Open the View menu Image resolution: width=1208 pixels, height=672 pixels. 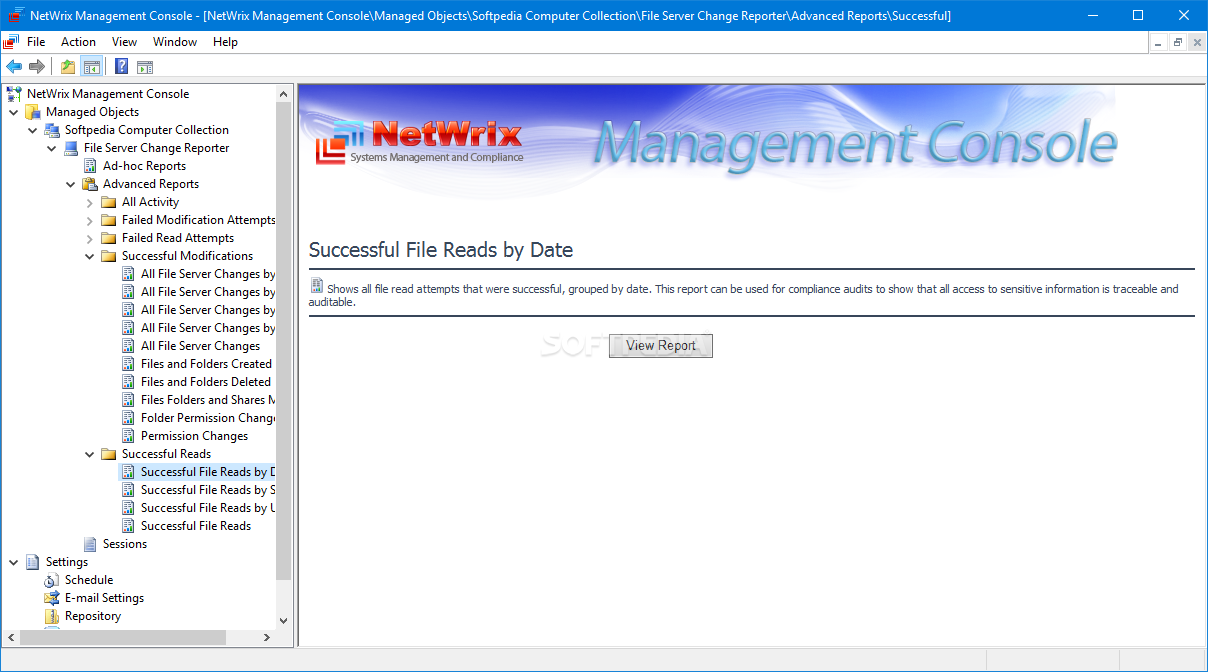click(125, 42)
